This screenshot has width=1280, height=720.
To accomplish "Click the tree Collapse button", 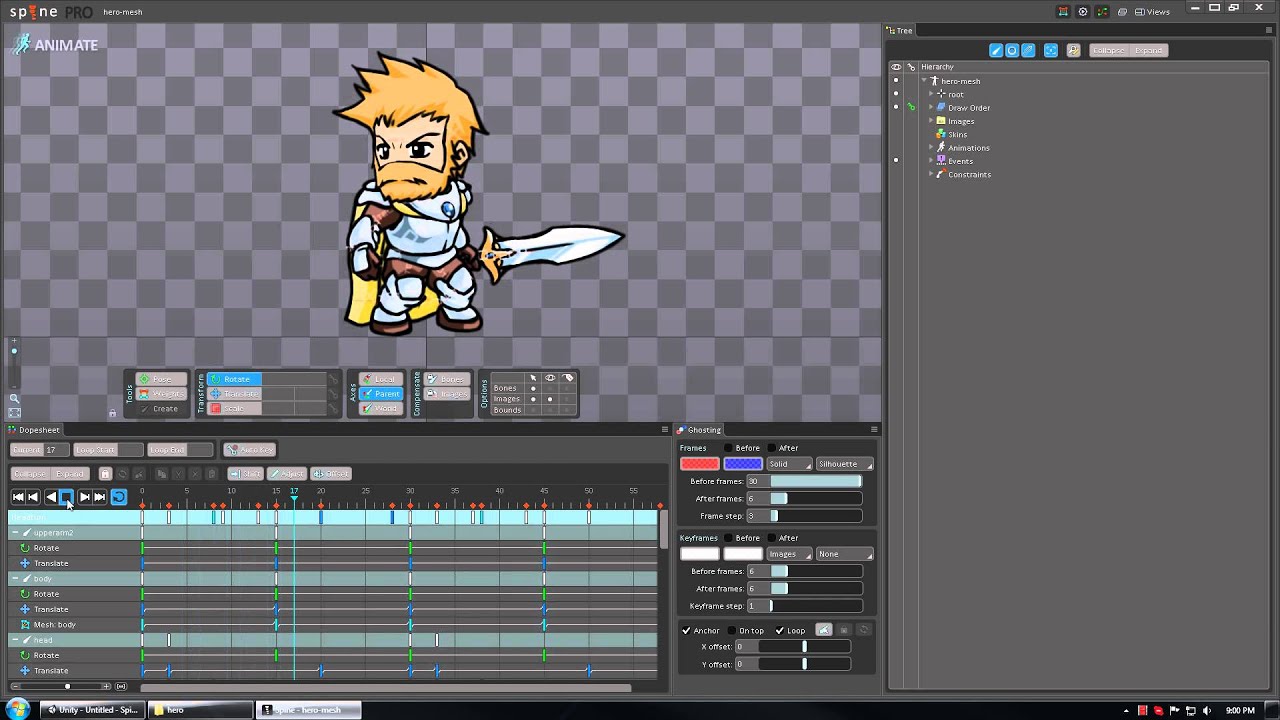I will click(x=1108, y=51).
